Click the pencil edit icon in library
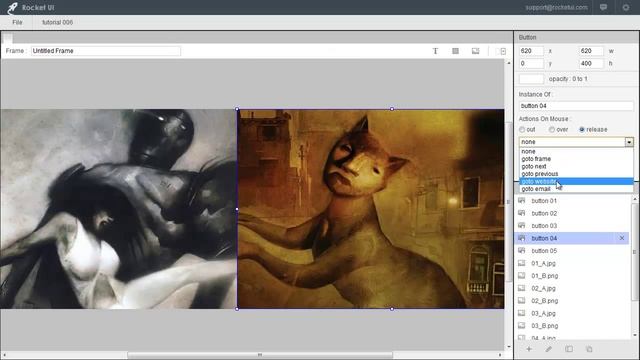 pyautogui.click(x=549, y=349)
